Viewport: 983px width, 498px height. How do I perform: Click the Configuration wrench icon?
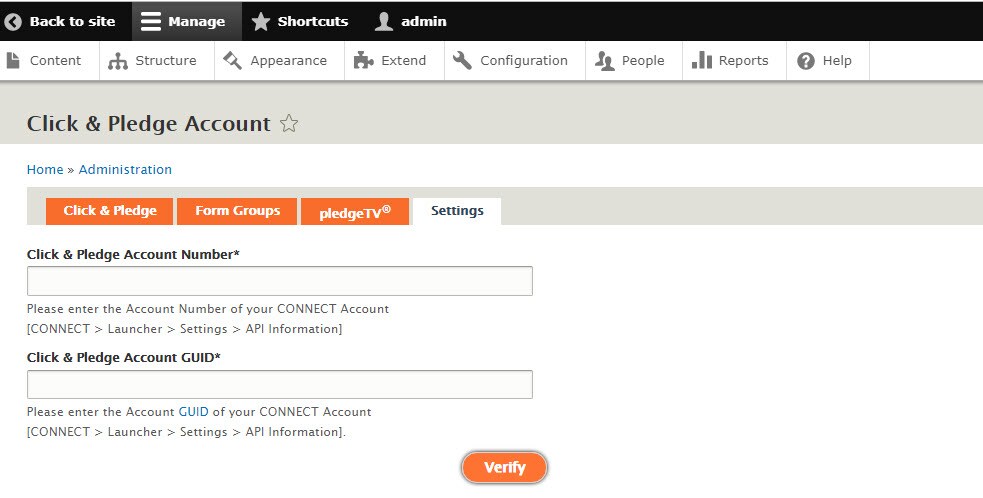coord(462,60)
